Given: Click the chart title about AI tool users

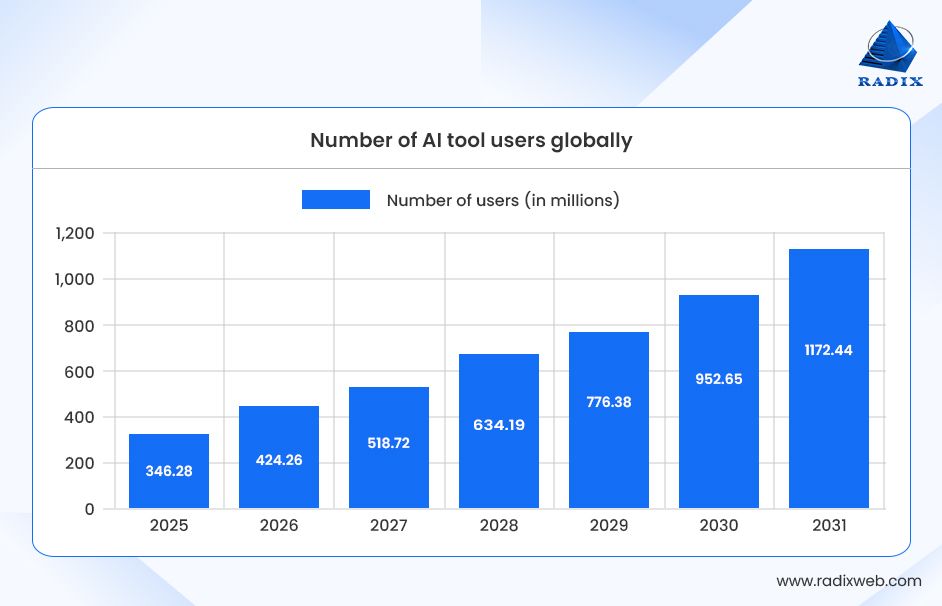Looking at the screenshot, I should (470, 141).
